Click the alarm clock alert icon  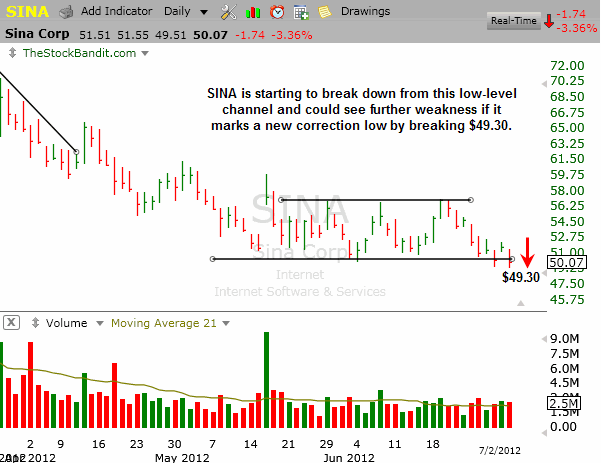pos(277,12)
